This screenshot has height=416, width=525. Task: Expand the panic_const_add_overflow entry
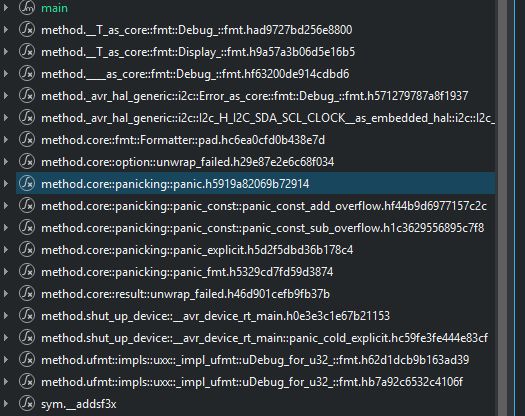pos(6,206)
